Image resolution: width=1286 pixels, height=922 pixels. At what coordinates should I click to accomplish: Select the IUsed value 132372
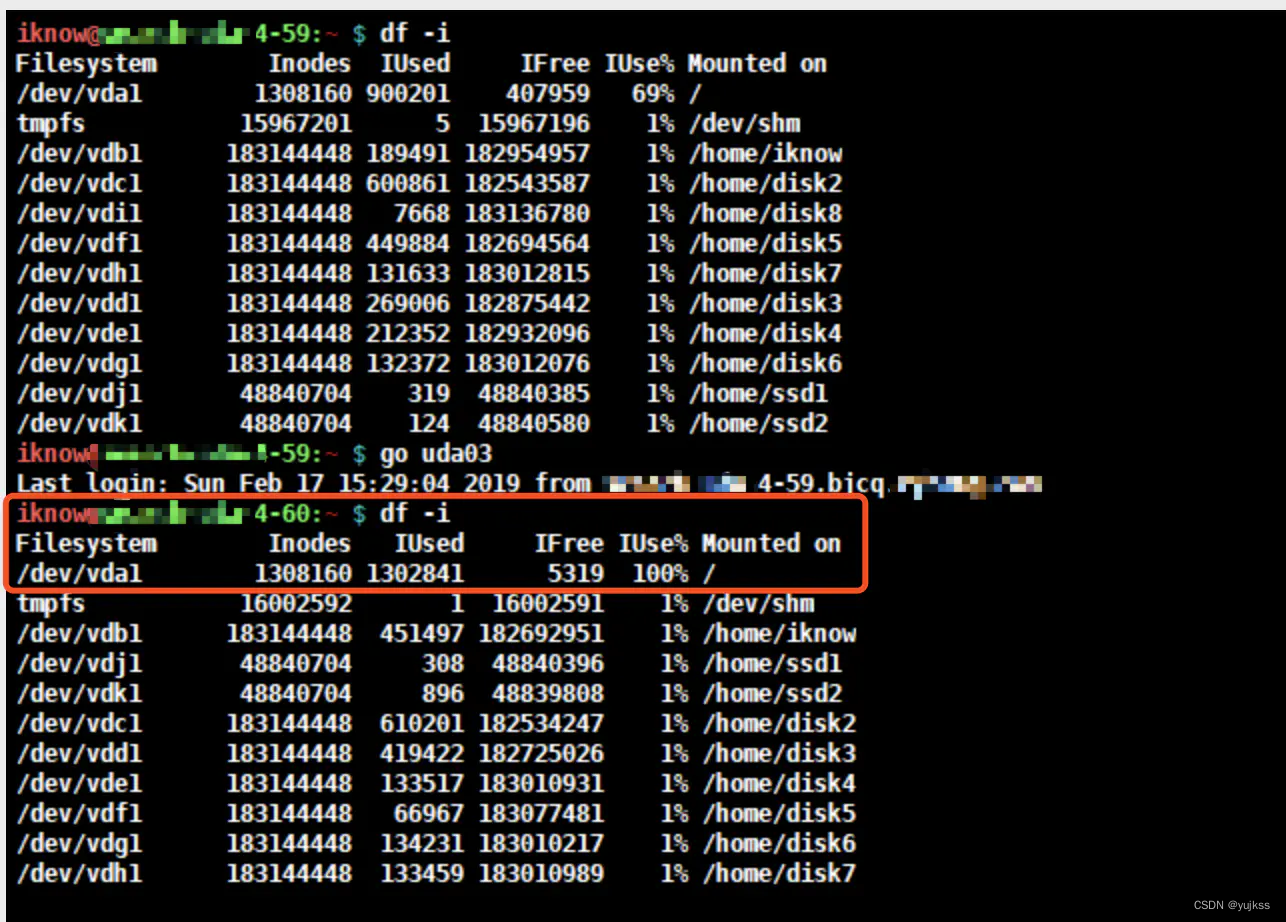[x=408, y=364]
